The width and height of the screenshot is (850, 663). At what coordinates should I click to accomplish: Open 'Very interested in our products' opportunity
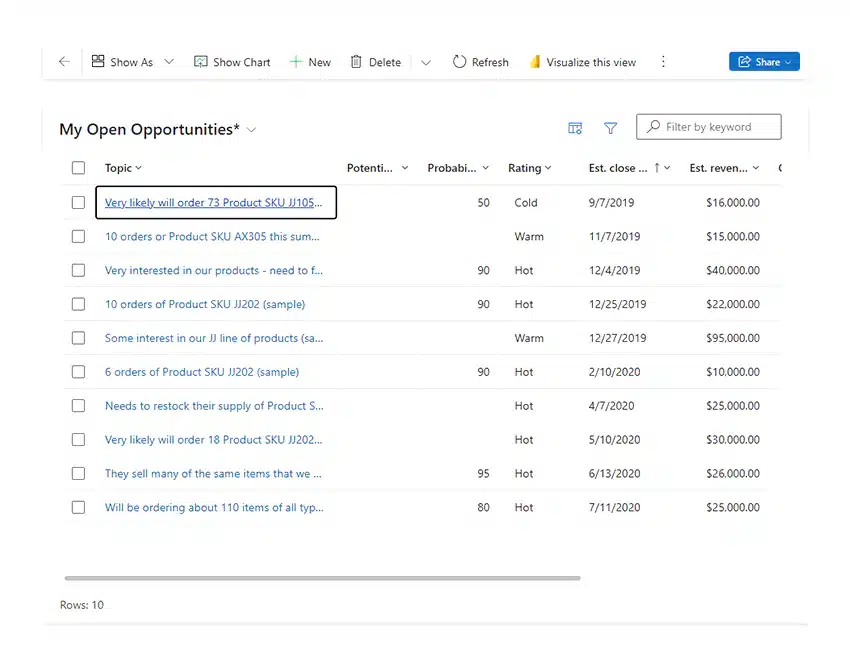click(214, 270)
